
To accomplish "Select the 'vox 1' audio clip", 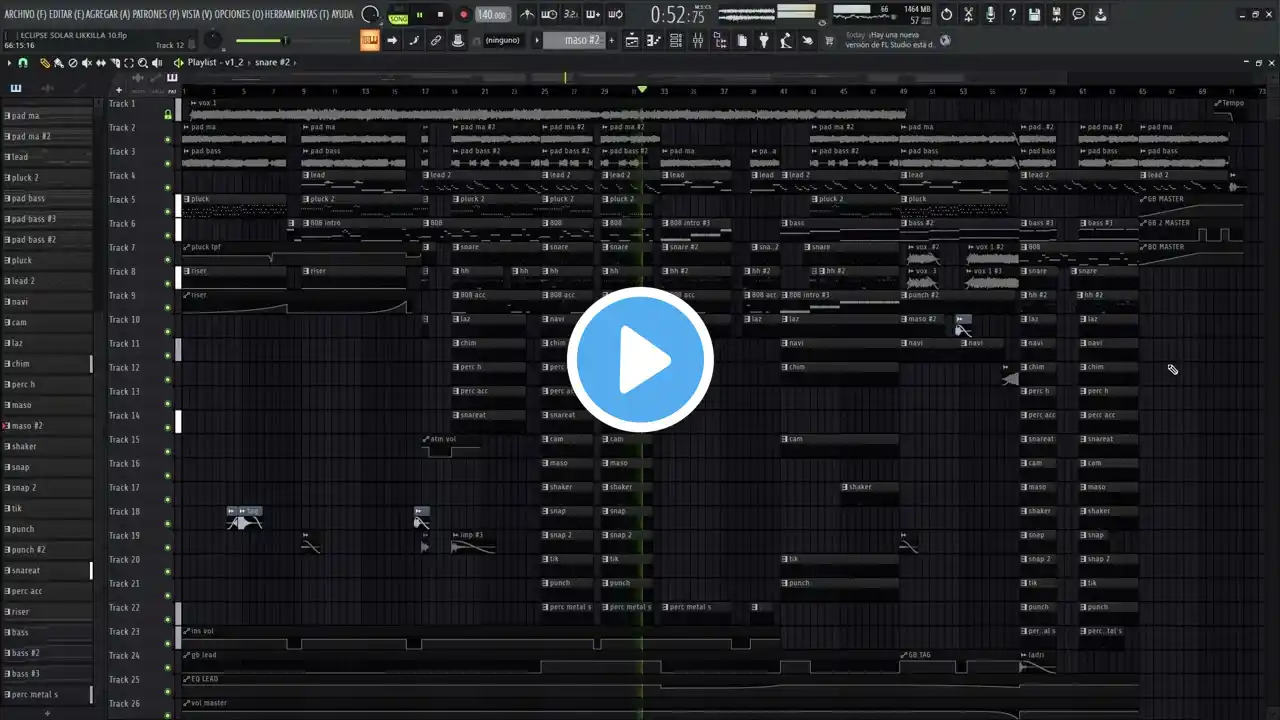I will click(546, 109).
